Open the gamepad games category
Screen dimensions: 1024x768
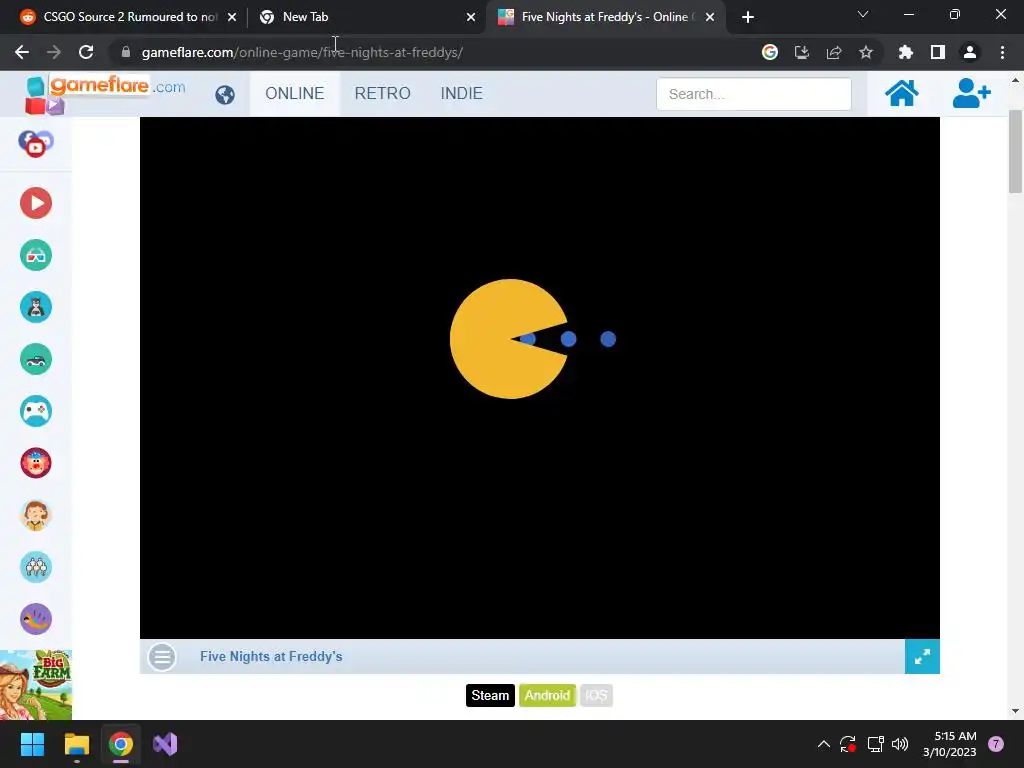pyautogui.click(x=36, y=411)
